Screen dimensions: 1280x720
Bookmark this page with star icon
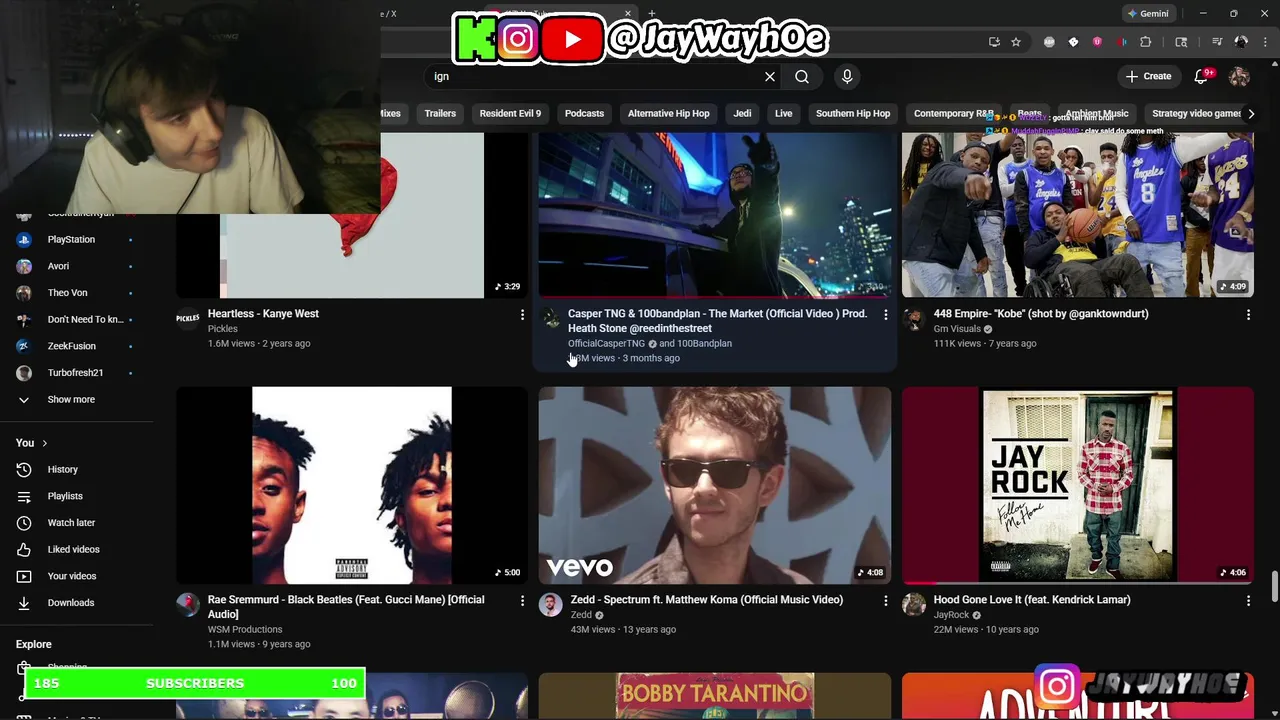click(1016, 42)
